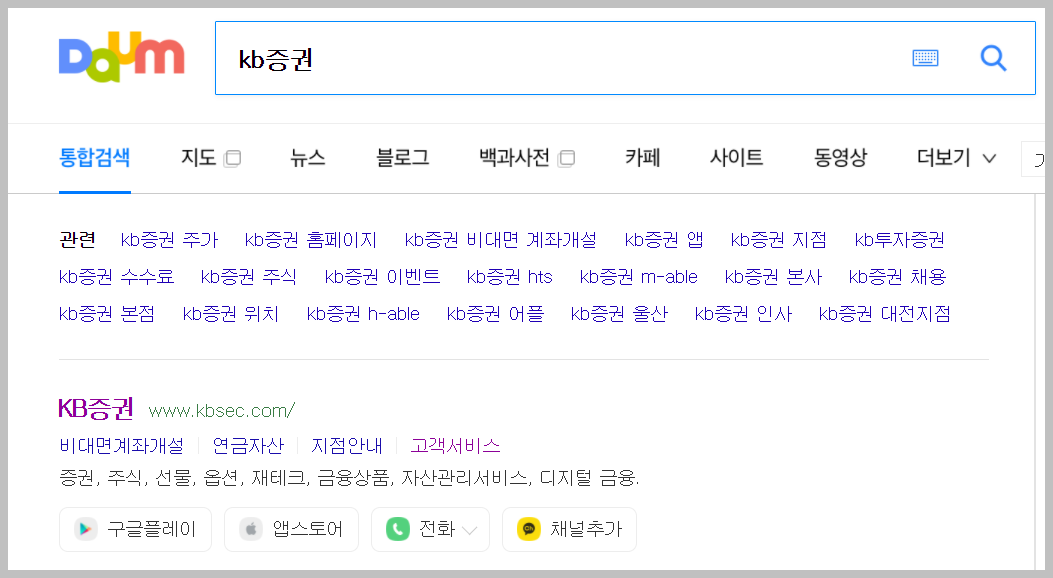
Task: Click the 전화 button
Action: pos(430,530)
